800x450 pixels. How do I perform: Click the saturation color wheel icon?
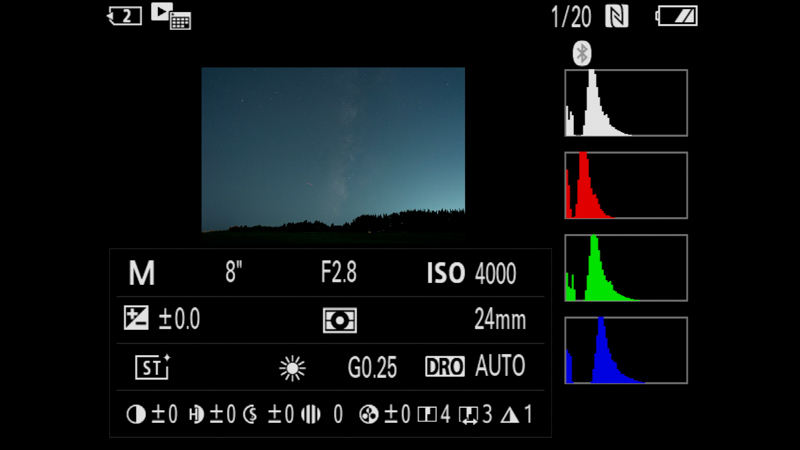pyautogui.click(x=368, y=414)
